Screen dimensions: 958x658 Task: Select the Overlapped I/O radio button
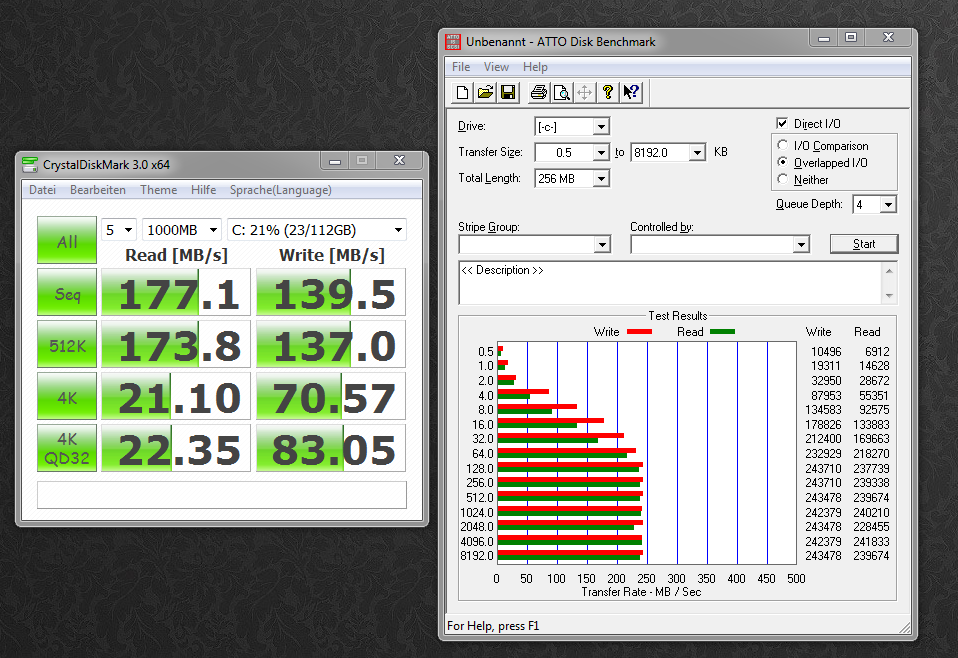point(782,163)
